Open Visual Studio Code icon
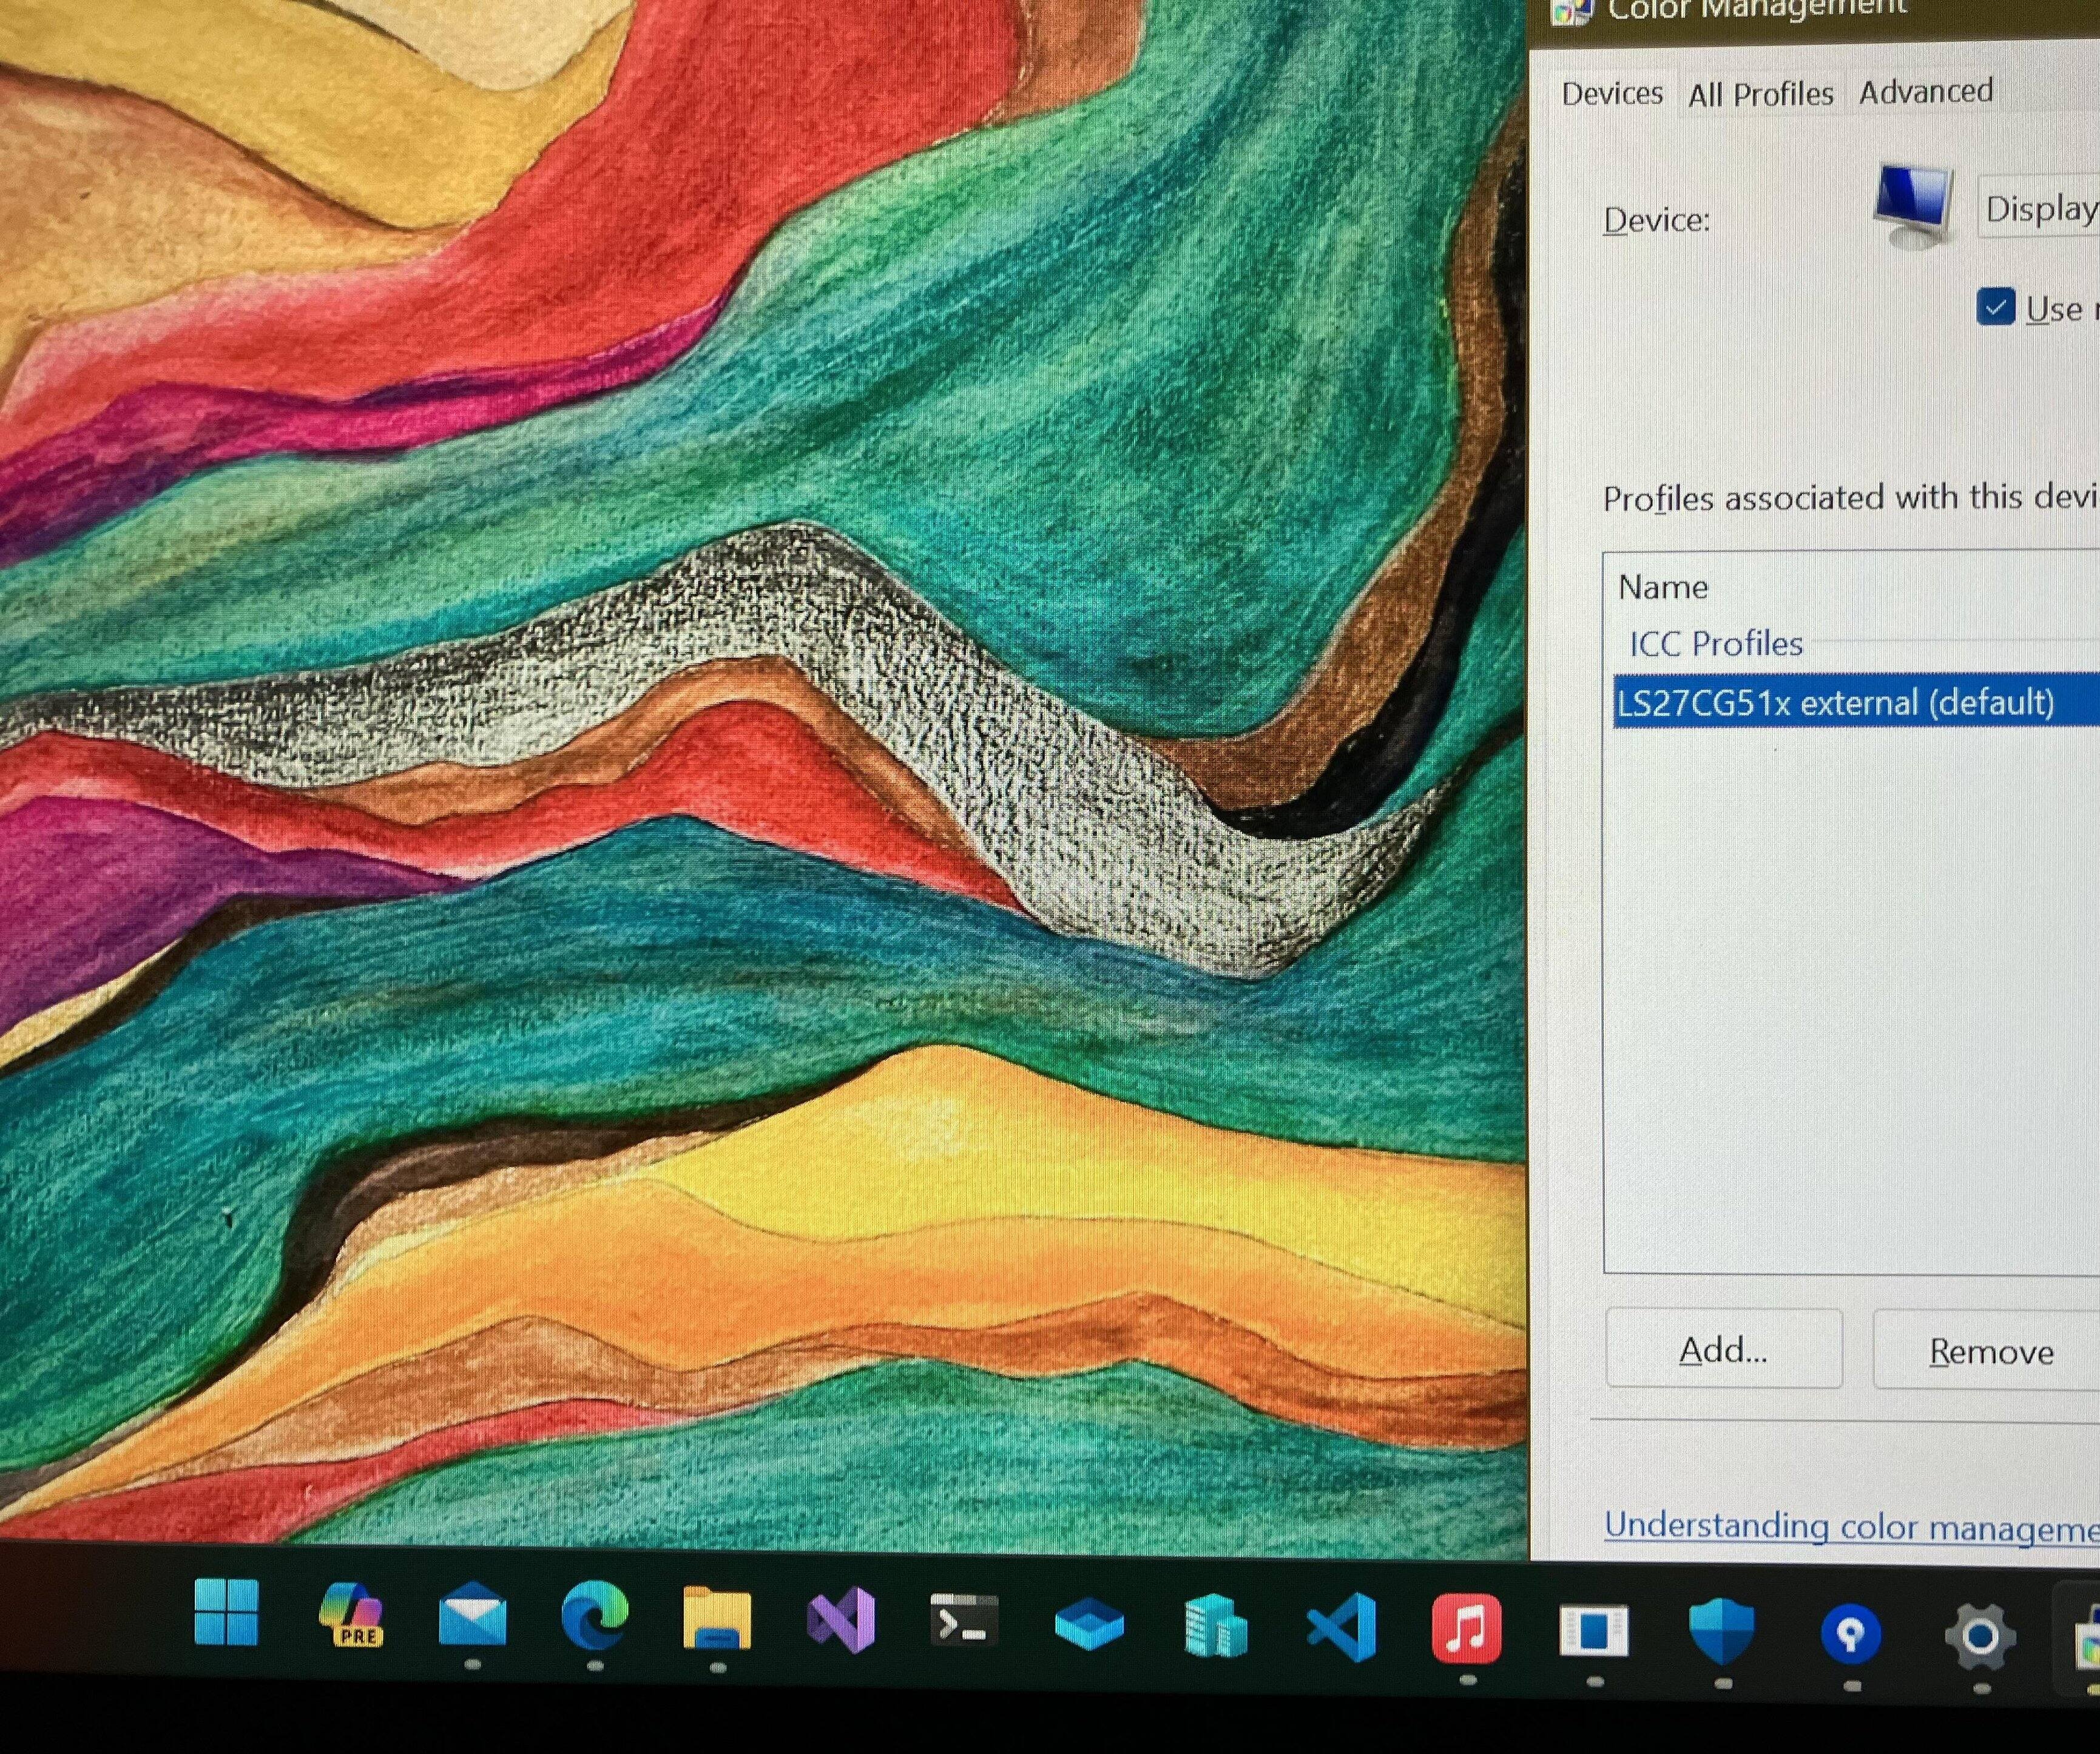 tap(1341, 1628)
